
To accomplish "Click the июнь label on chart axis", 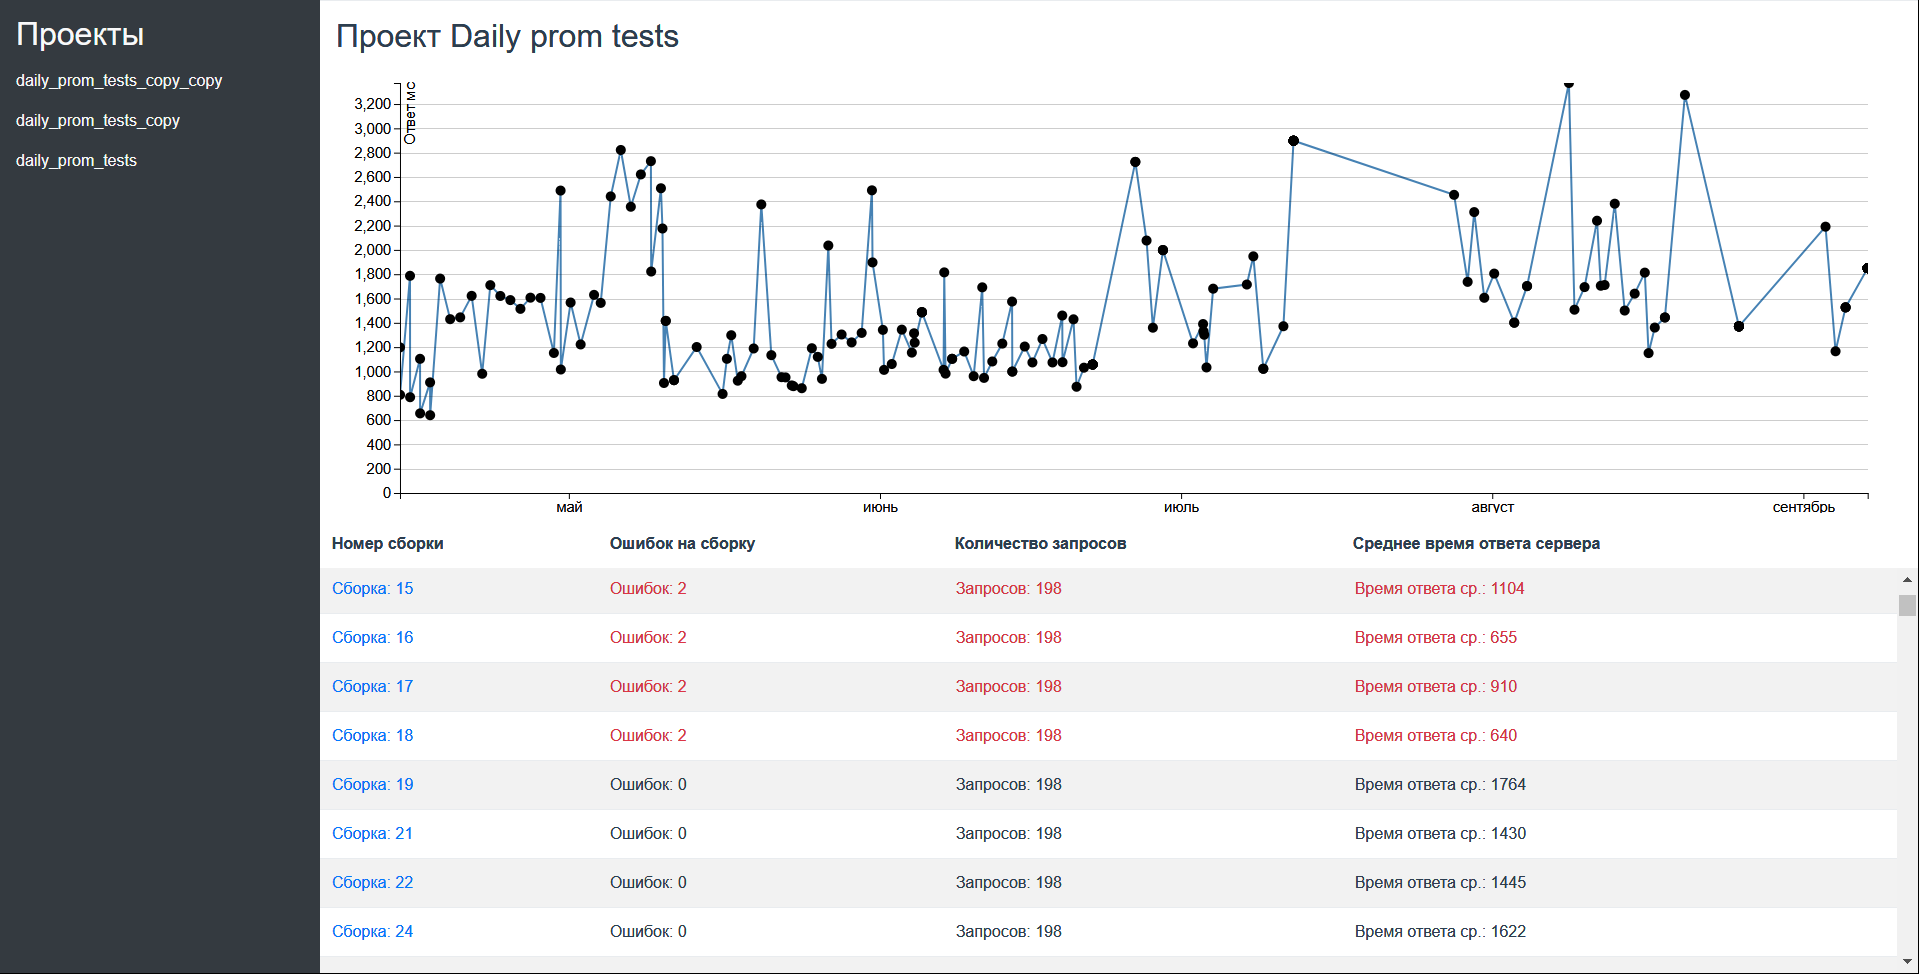I will click(x=880, y=507).
